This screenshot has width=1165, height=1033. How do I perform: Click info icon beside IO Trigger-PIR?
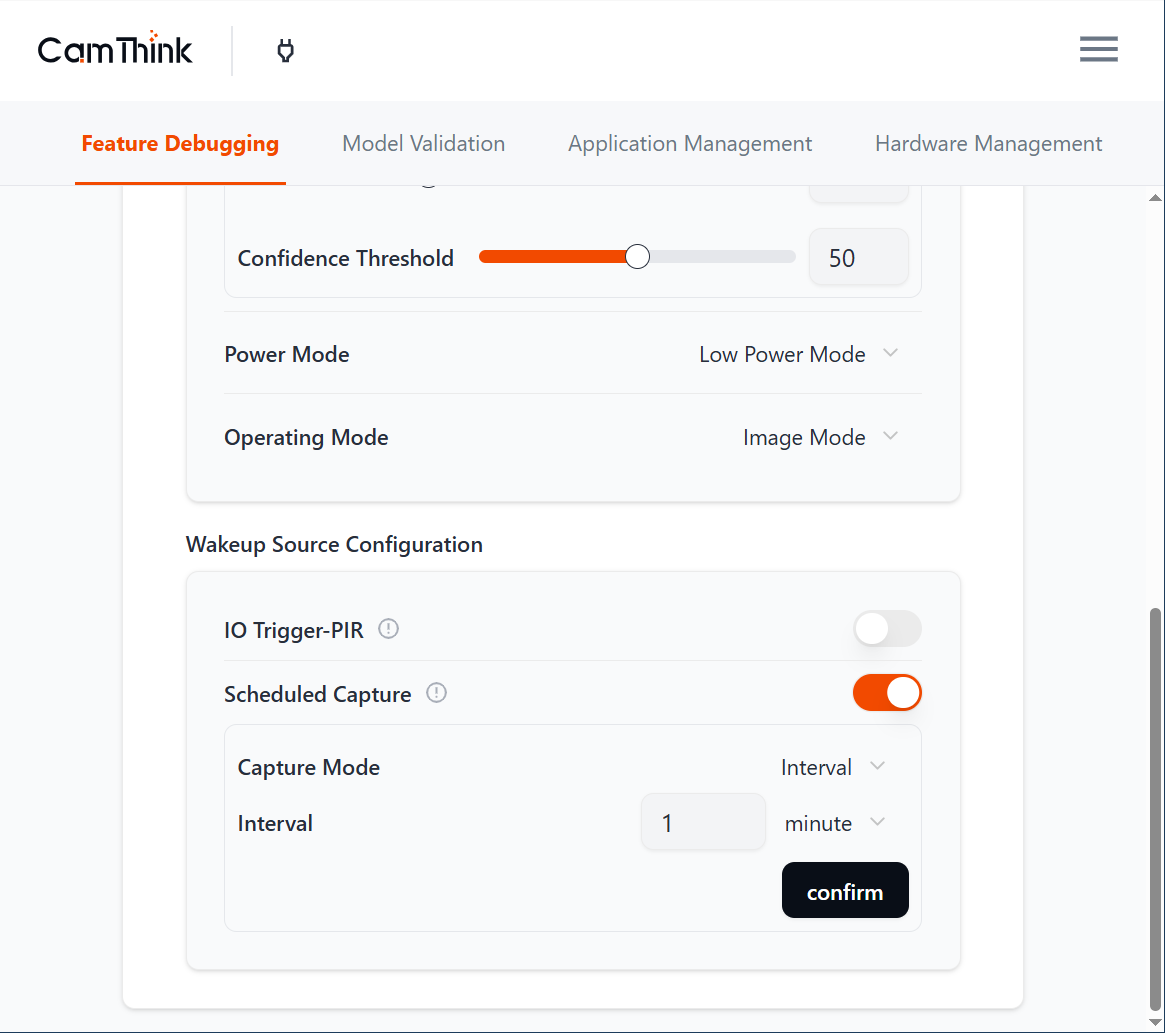389,629
